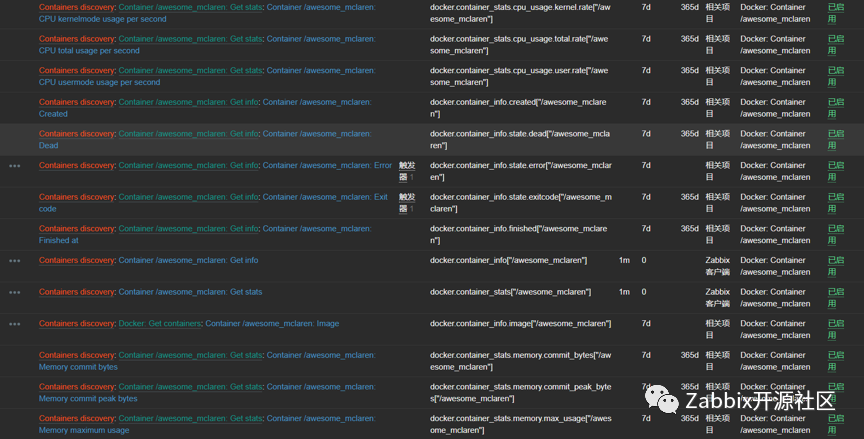
Task: Click Get stats master link in Memory commit bytes row
Action: [190, 355]
